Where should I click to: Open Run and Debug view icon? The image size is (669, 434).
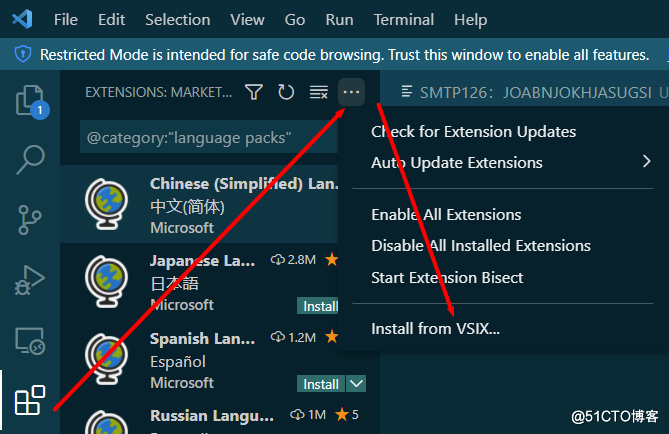pyautogui.click(x=30, y=280)
